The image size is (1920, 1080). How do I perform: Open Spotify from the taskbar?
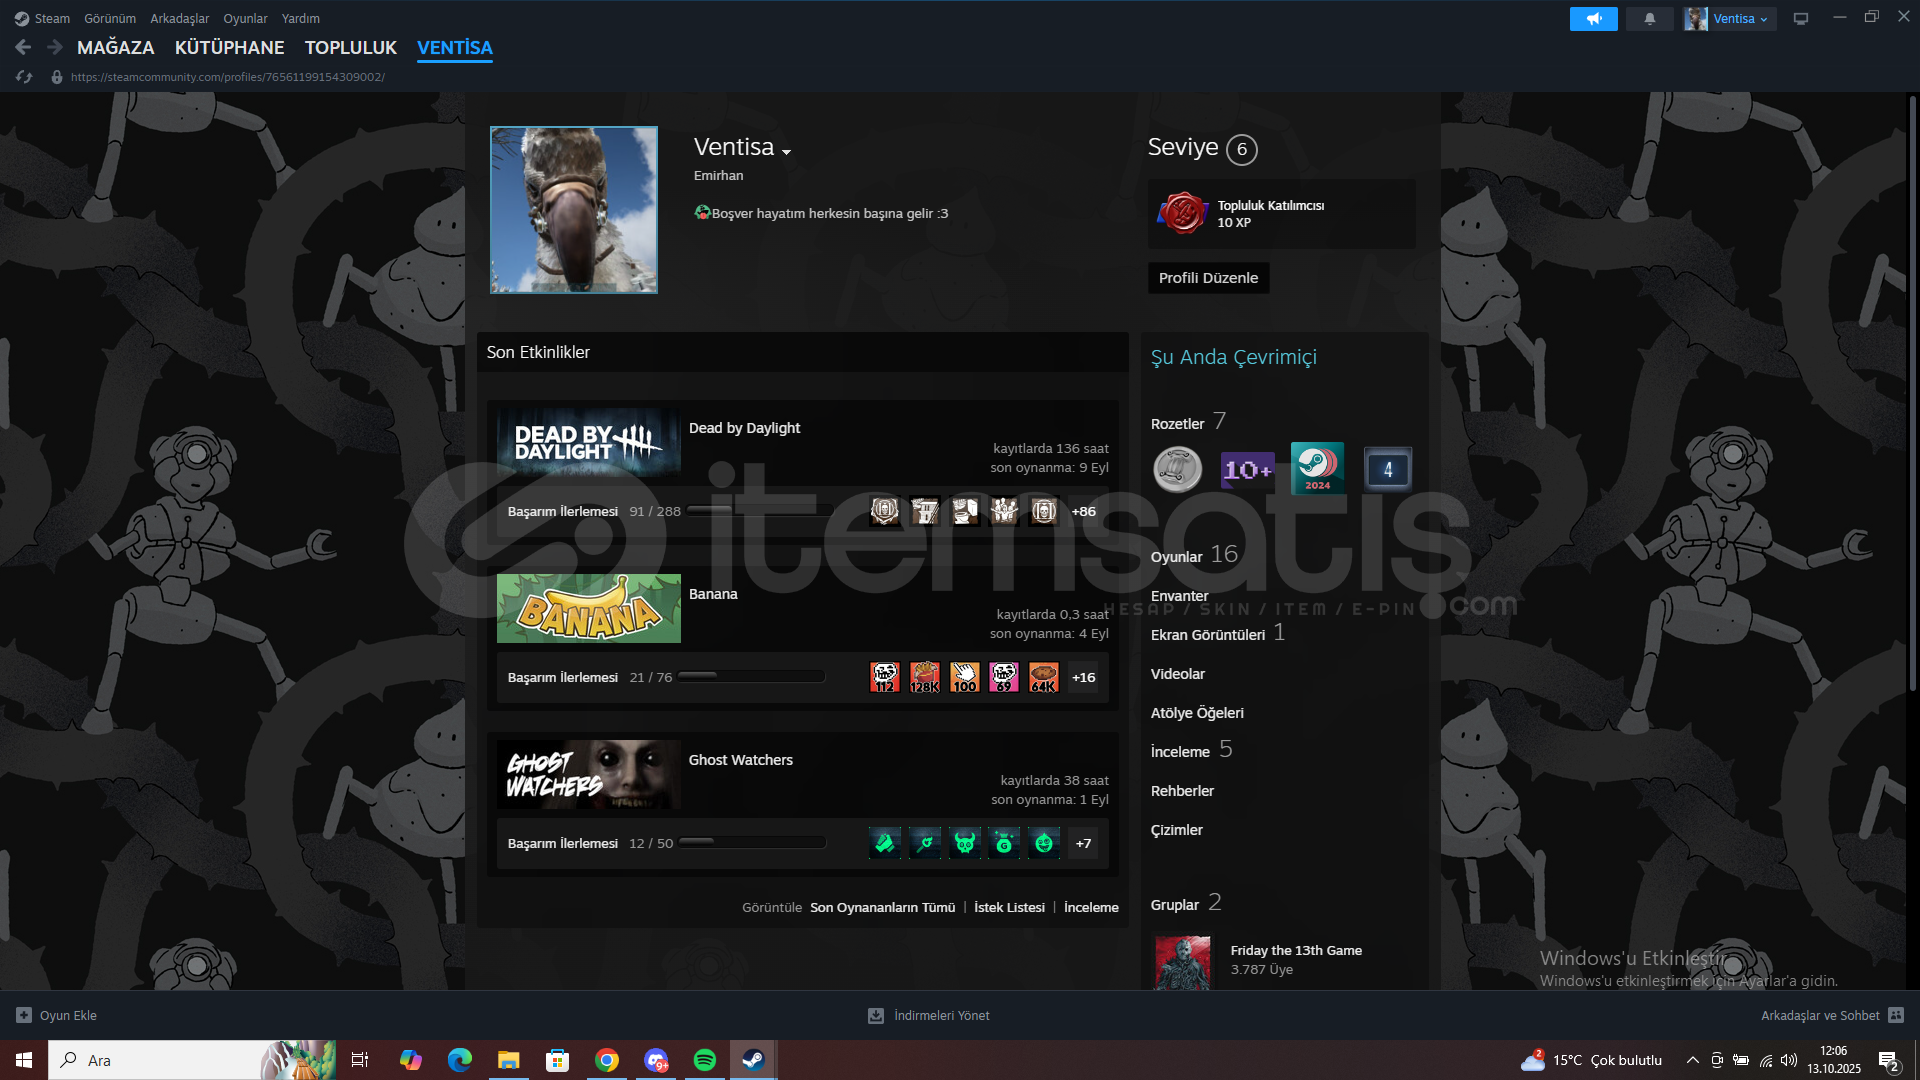(705, 1060)
